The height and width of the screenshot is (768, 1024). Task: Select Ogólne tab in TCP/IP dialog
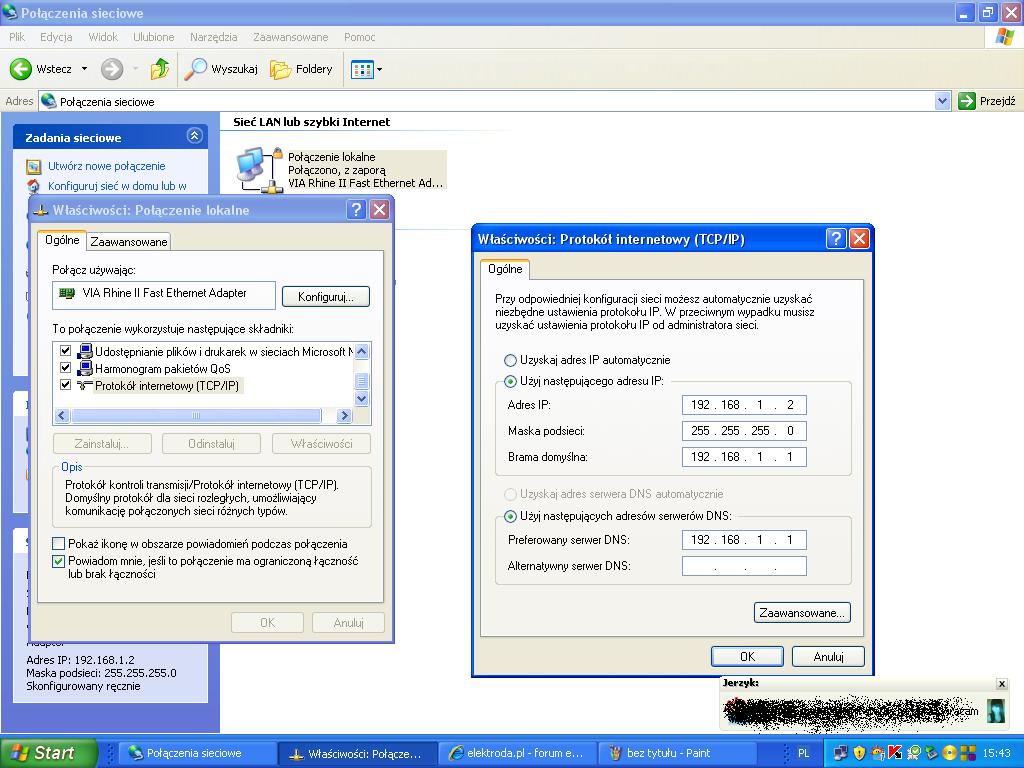point(505,269)
